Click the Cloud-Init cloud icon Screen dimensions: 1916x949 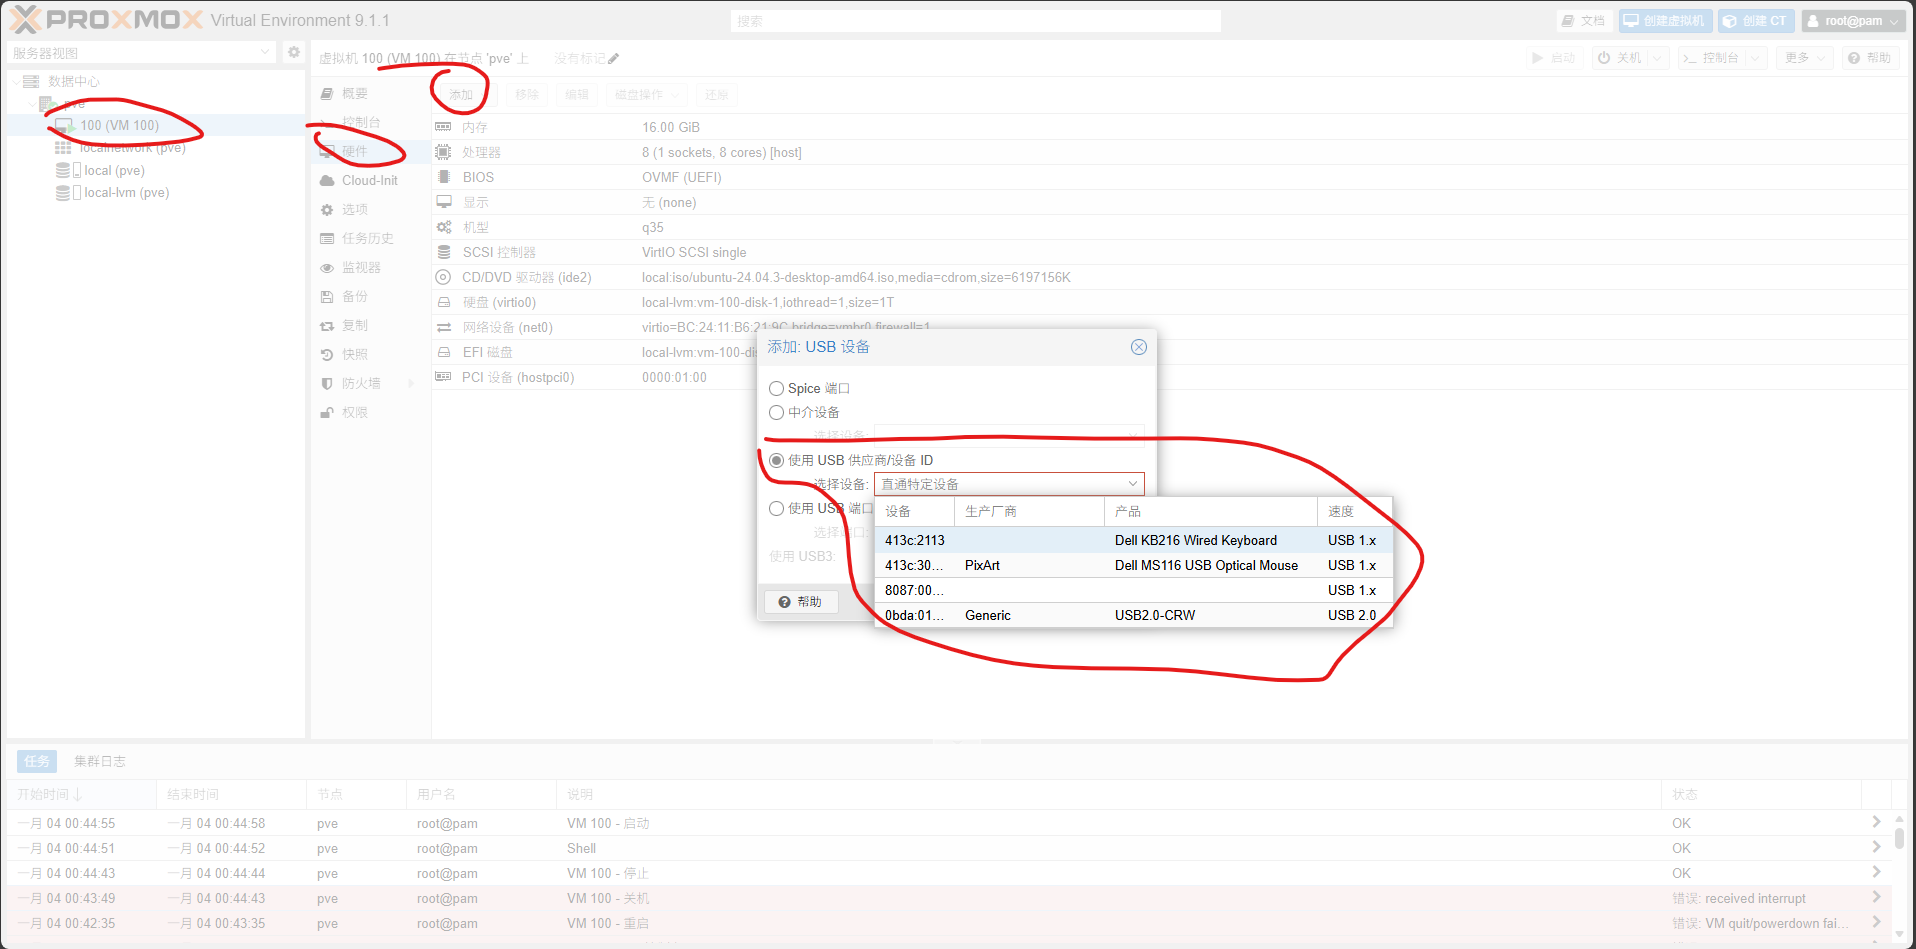point(327,181)
